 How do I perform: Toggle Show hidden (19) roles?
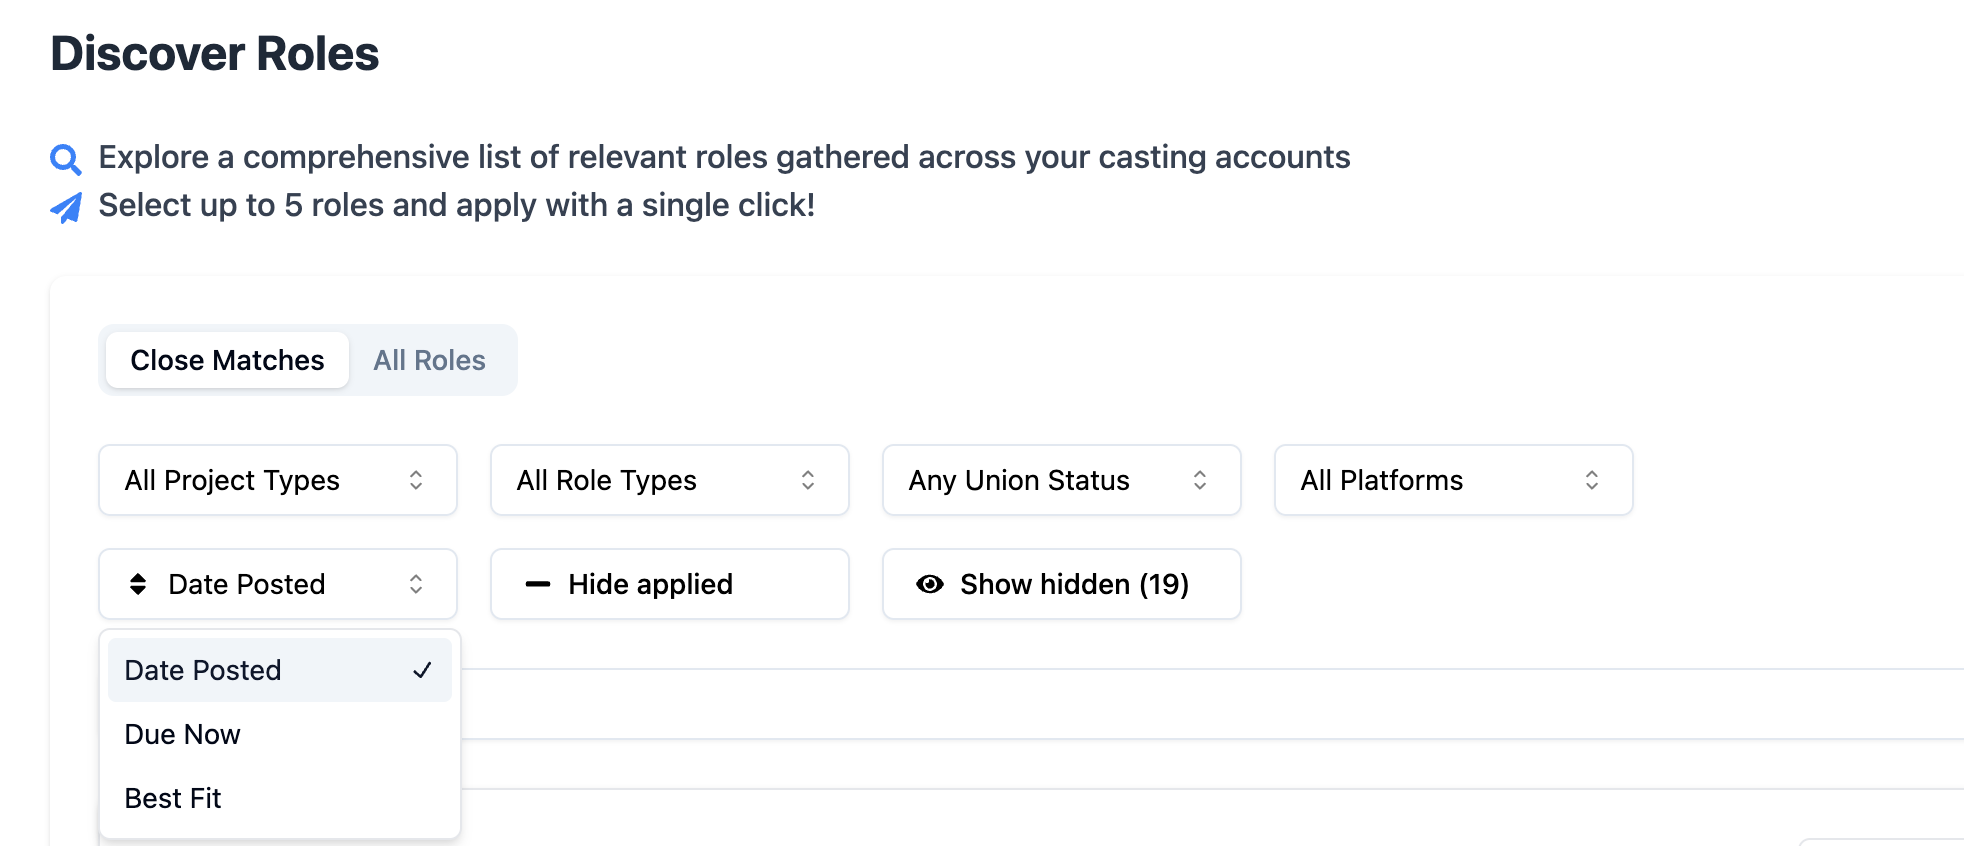tap(1061, 584)
